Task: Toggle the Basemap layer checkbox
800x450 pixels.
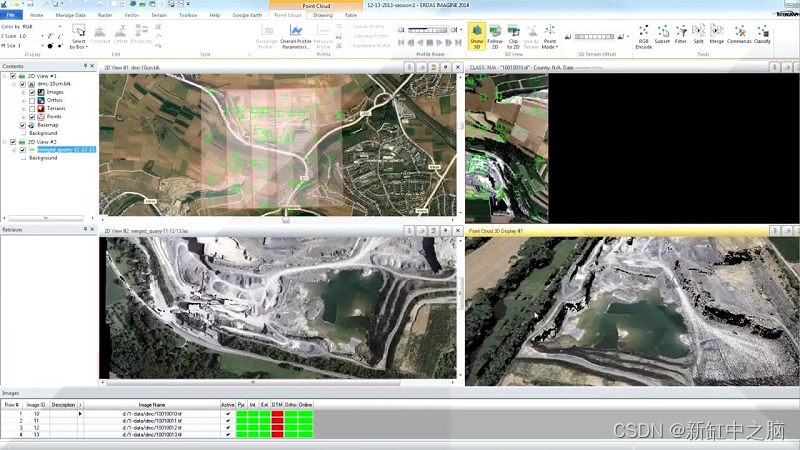Action: (22, 125)
